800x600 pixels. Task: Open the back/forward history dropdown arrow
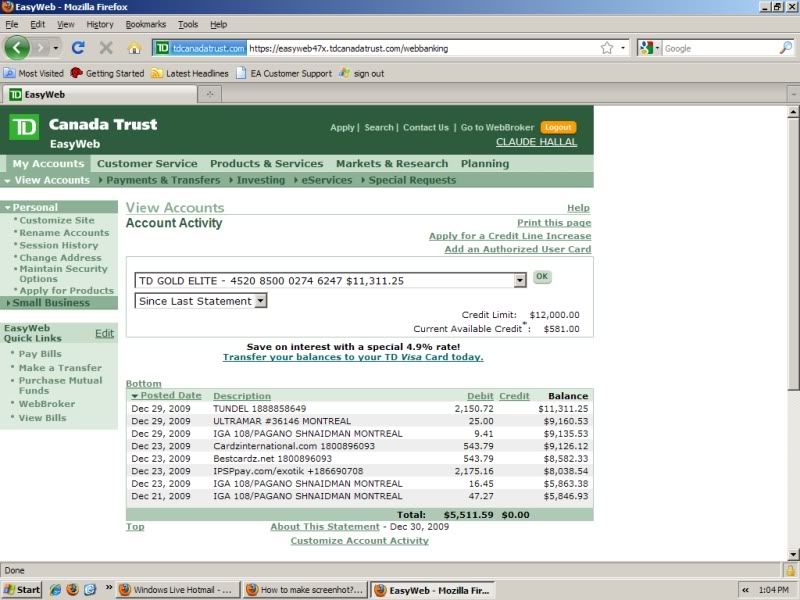click(56, 48)
